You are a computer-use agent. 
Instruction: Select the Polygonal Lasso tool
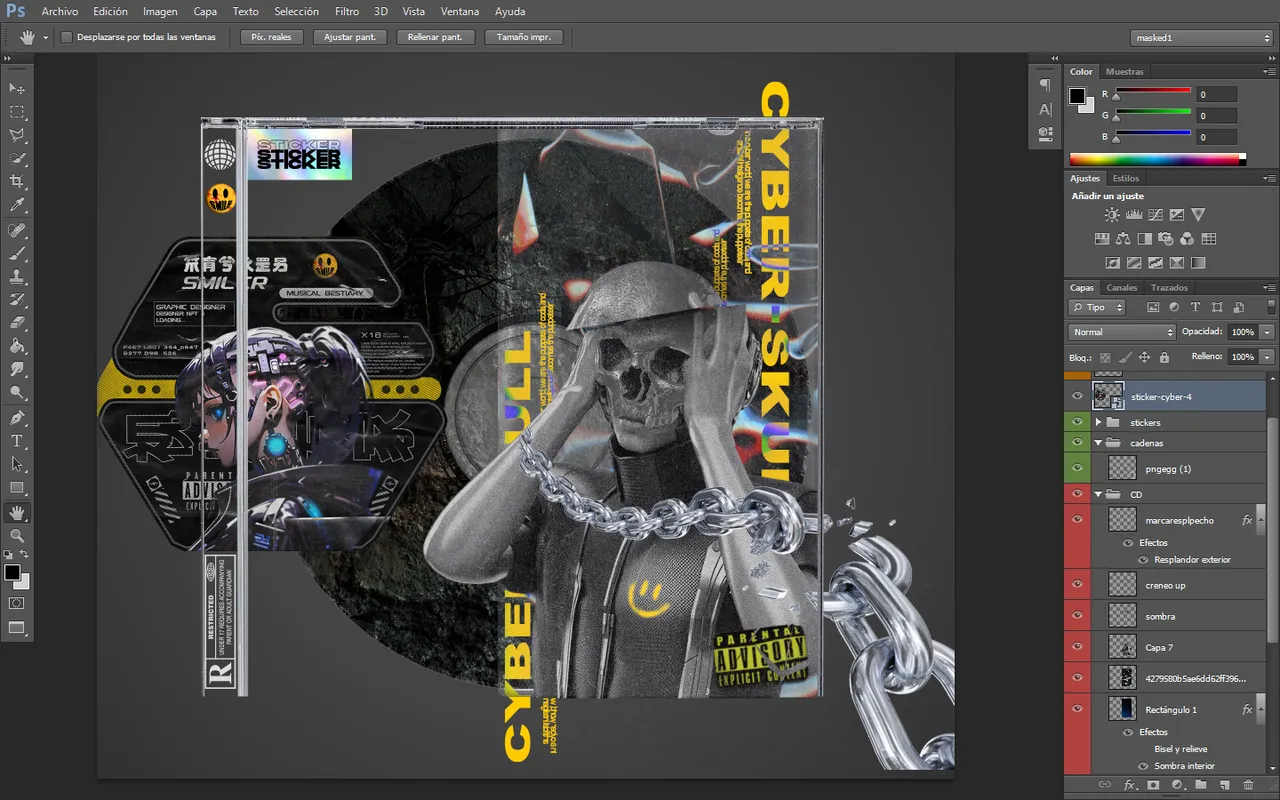pyautogui.click(x=17, y=135)
